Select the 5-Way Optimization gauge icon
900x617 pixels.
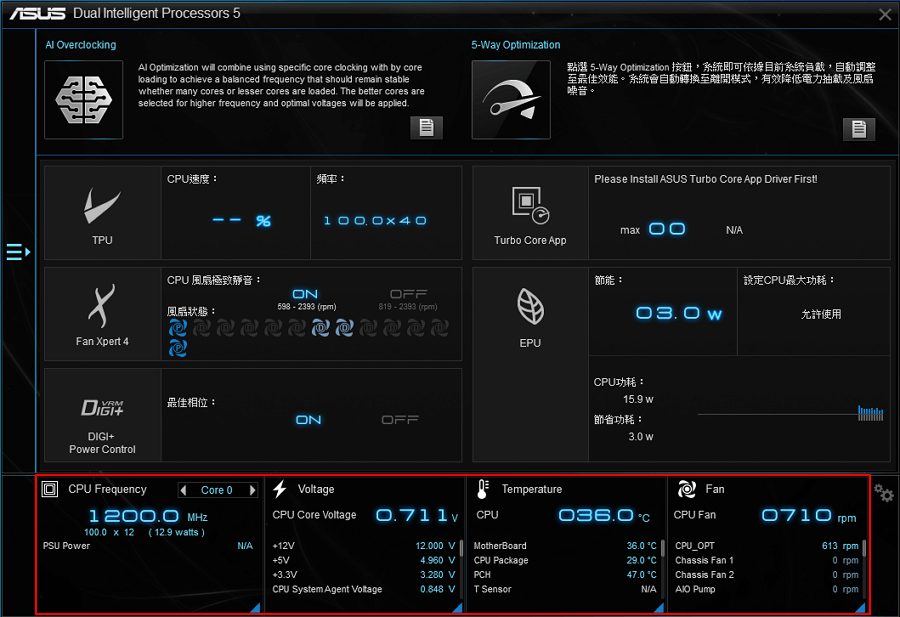(510, 99)
